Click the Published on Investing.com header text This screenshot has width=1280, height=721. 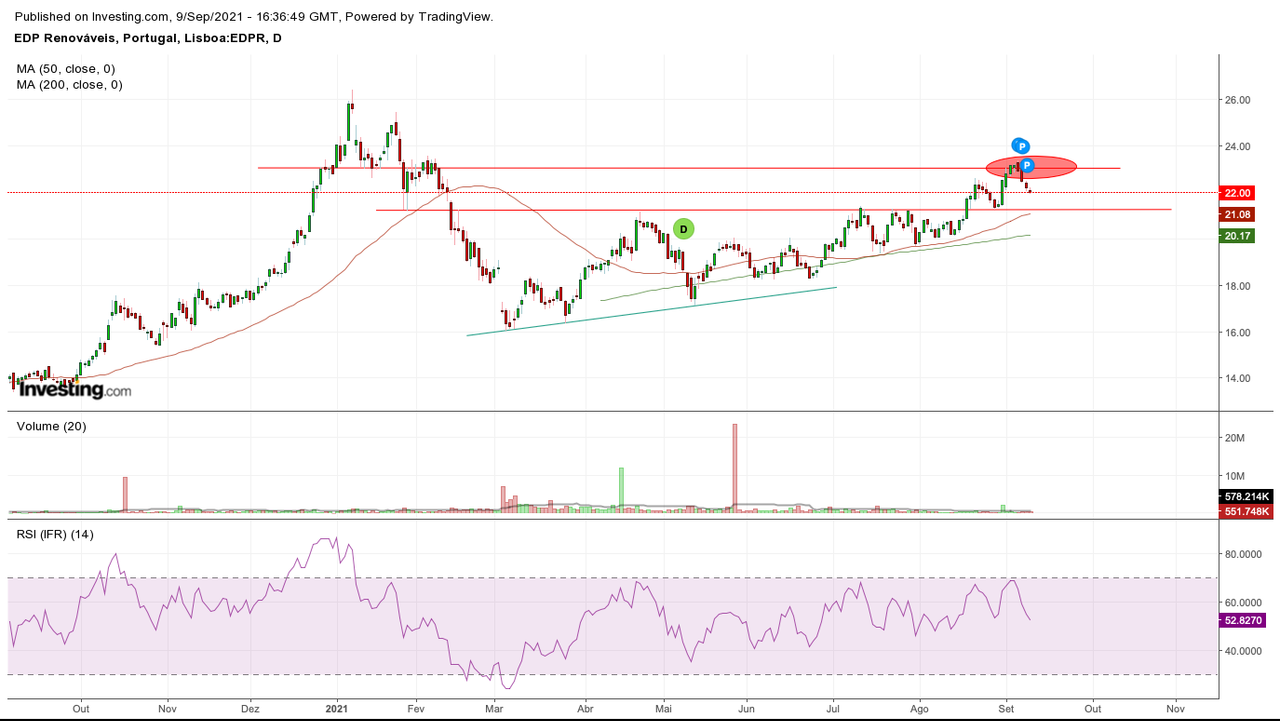coord(254,17)
